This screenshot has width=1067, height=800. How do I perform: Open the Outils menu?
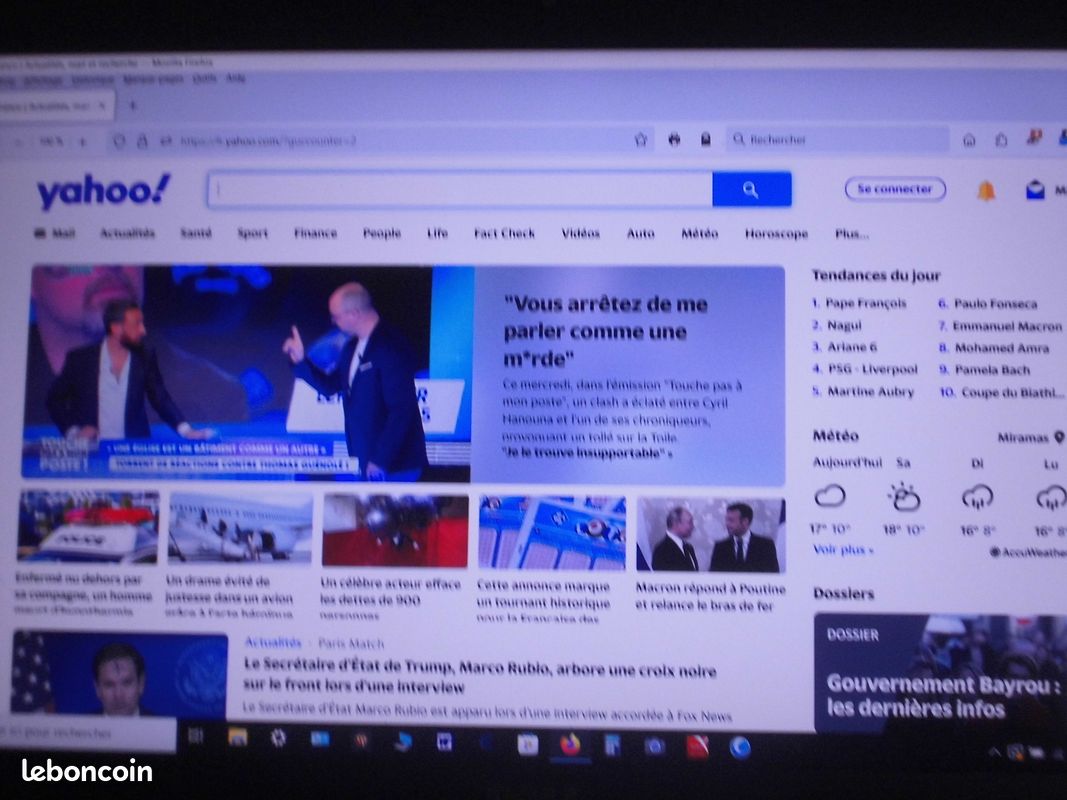pos(204,79)
